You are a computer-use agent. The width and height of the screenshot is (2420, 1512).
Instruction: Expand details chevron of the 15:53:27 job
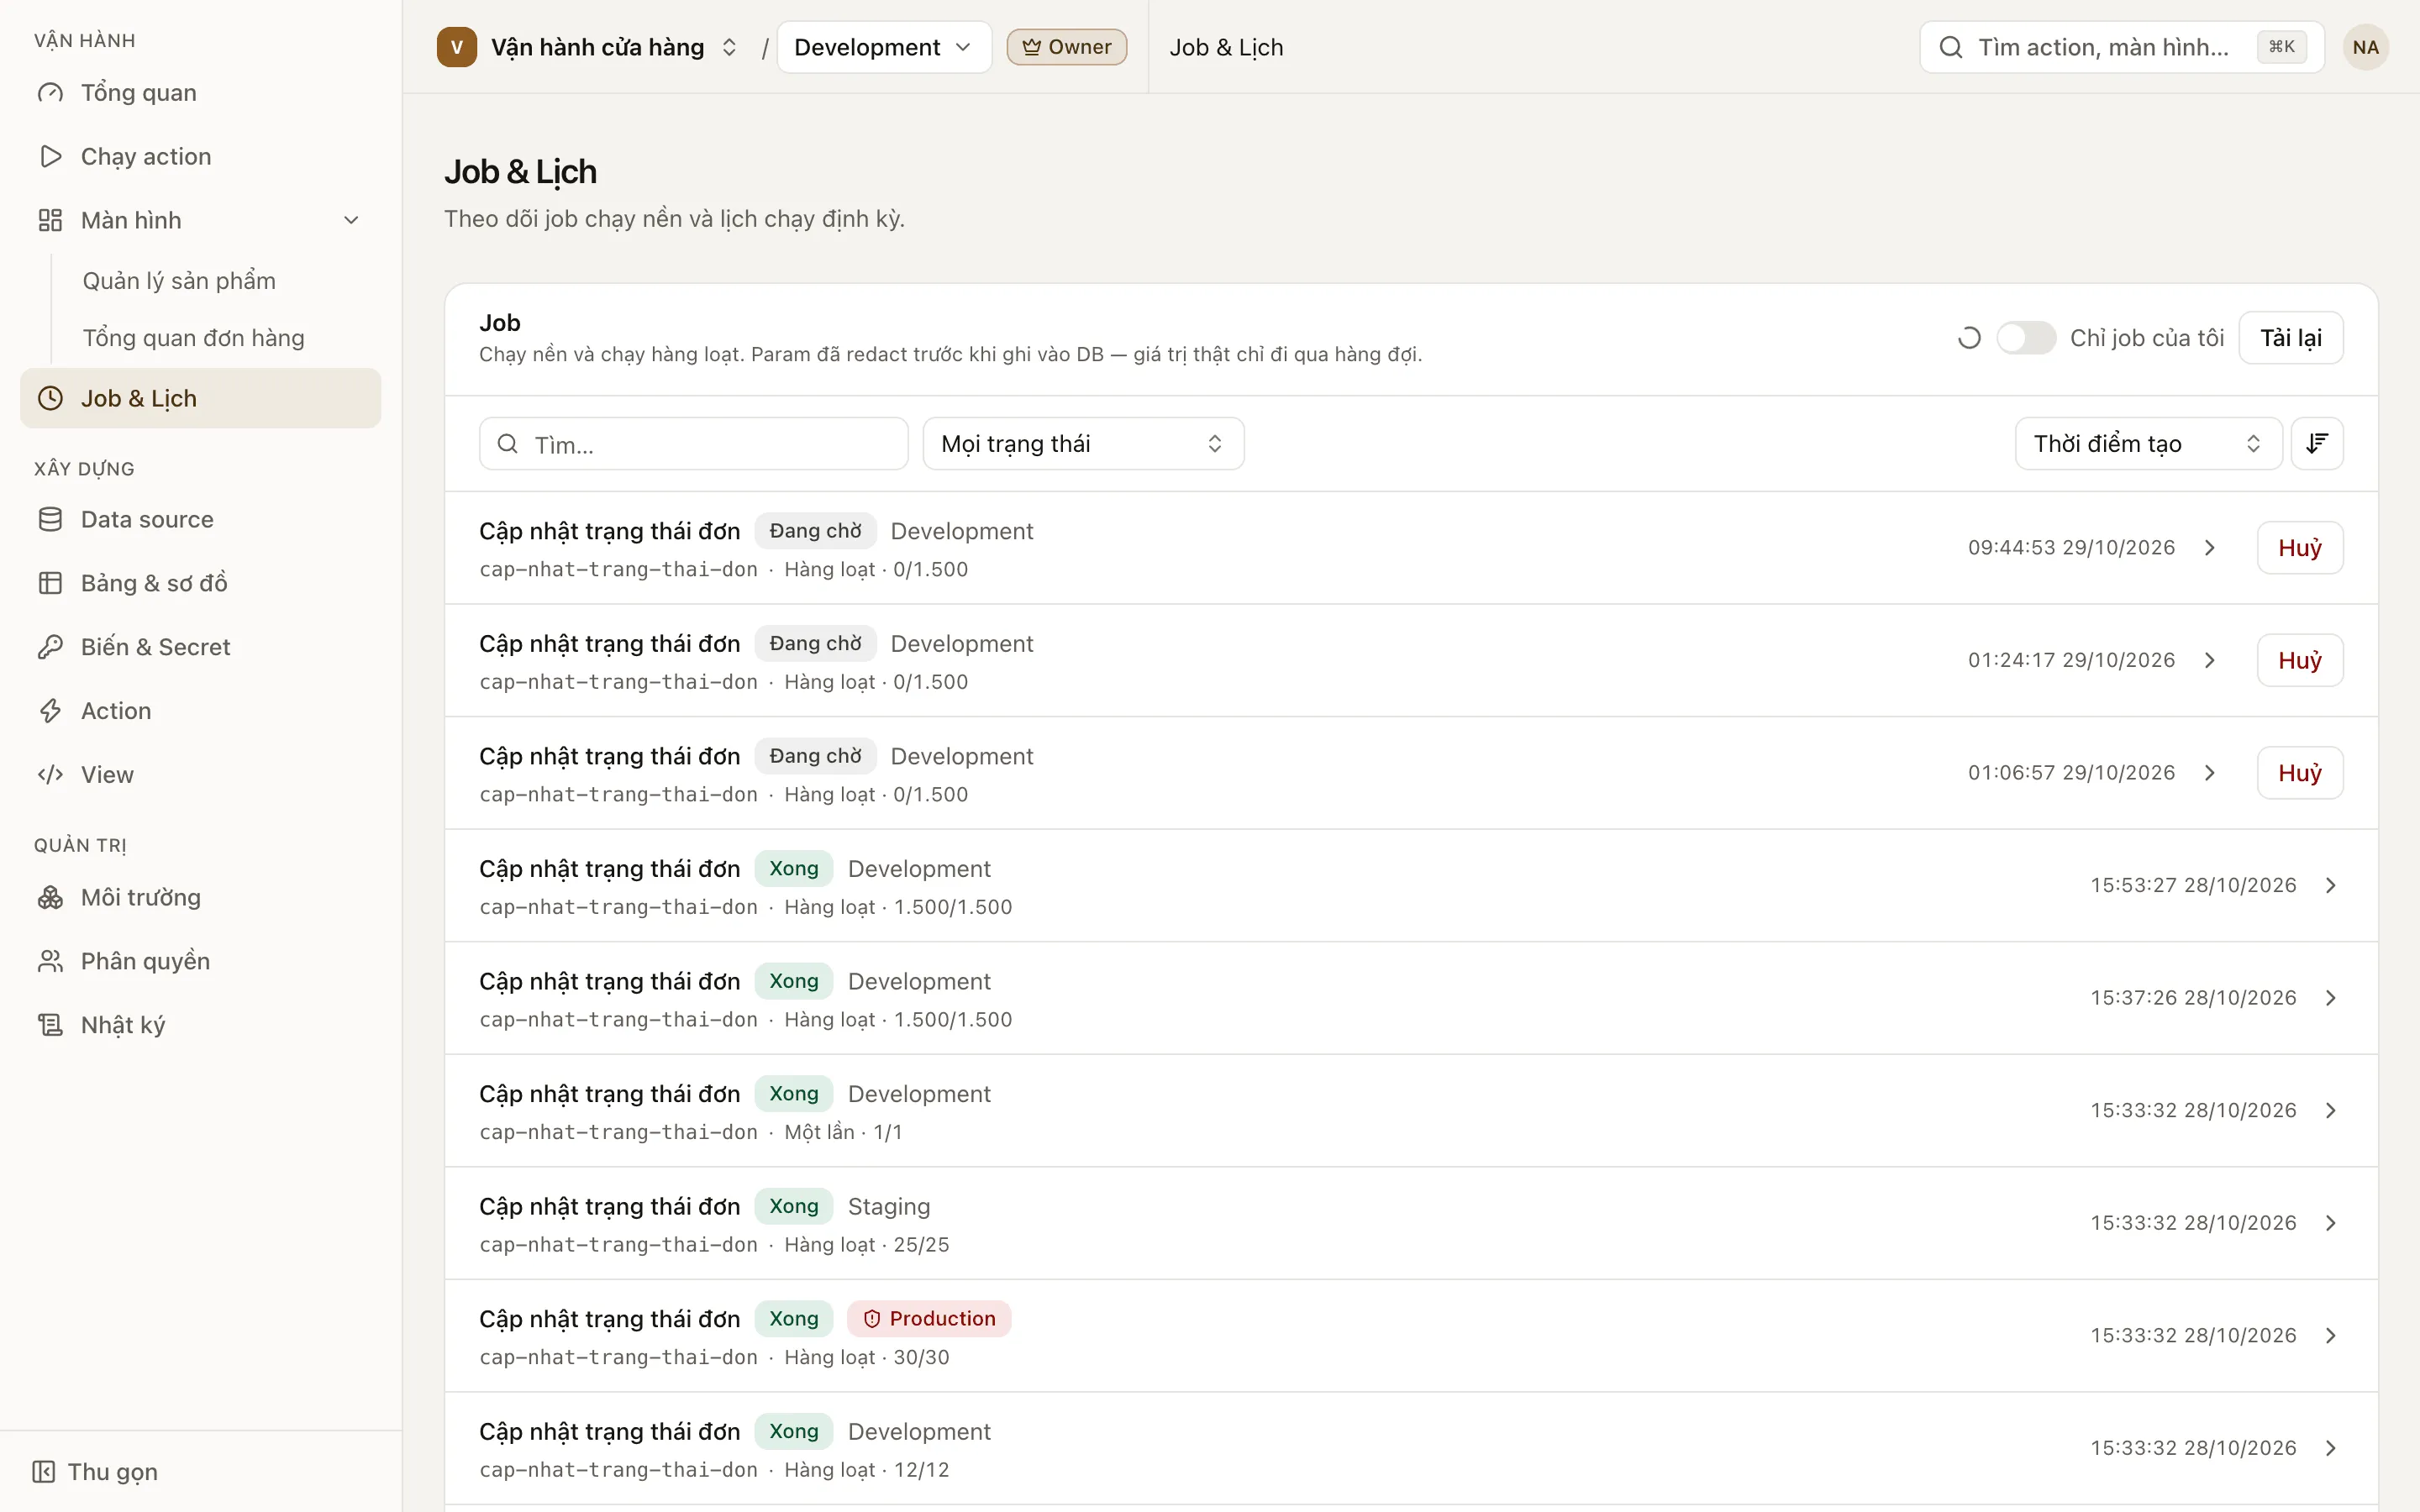click(2331, 885)
